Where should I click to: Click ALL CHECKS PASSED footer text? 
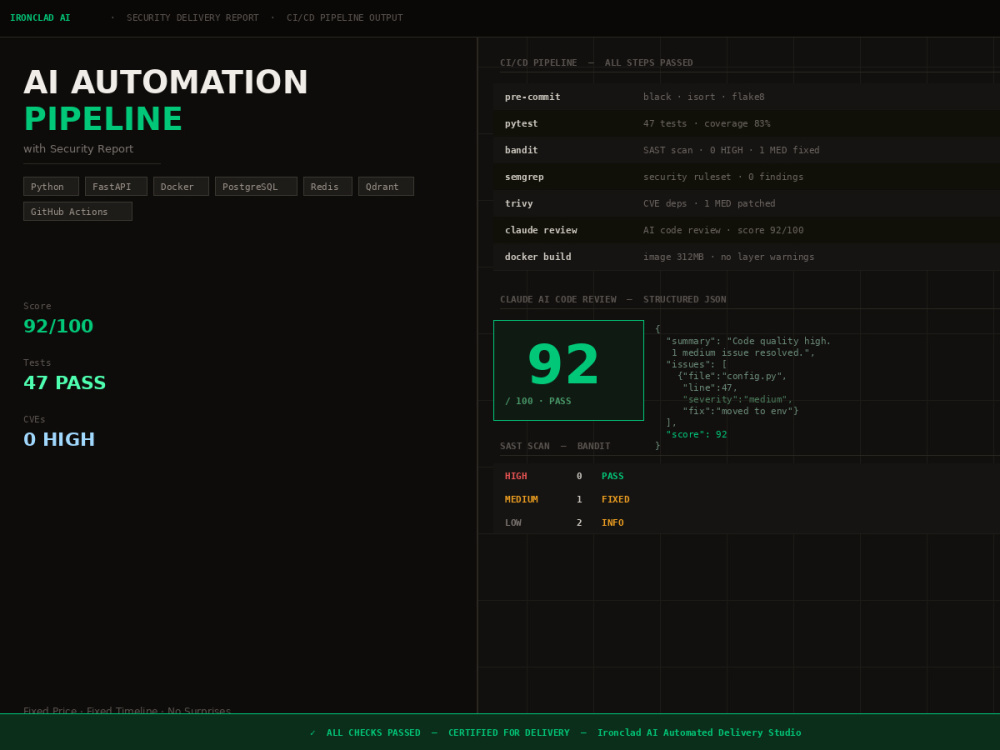(x=373, y=733)
